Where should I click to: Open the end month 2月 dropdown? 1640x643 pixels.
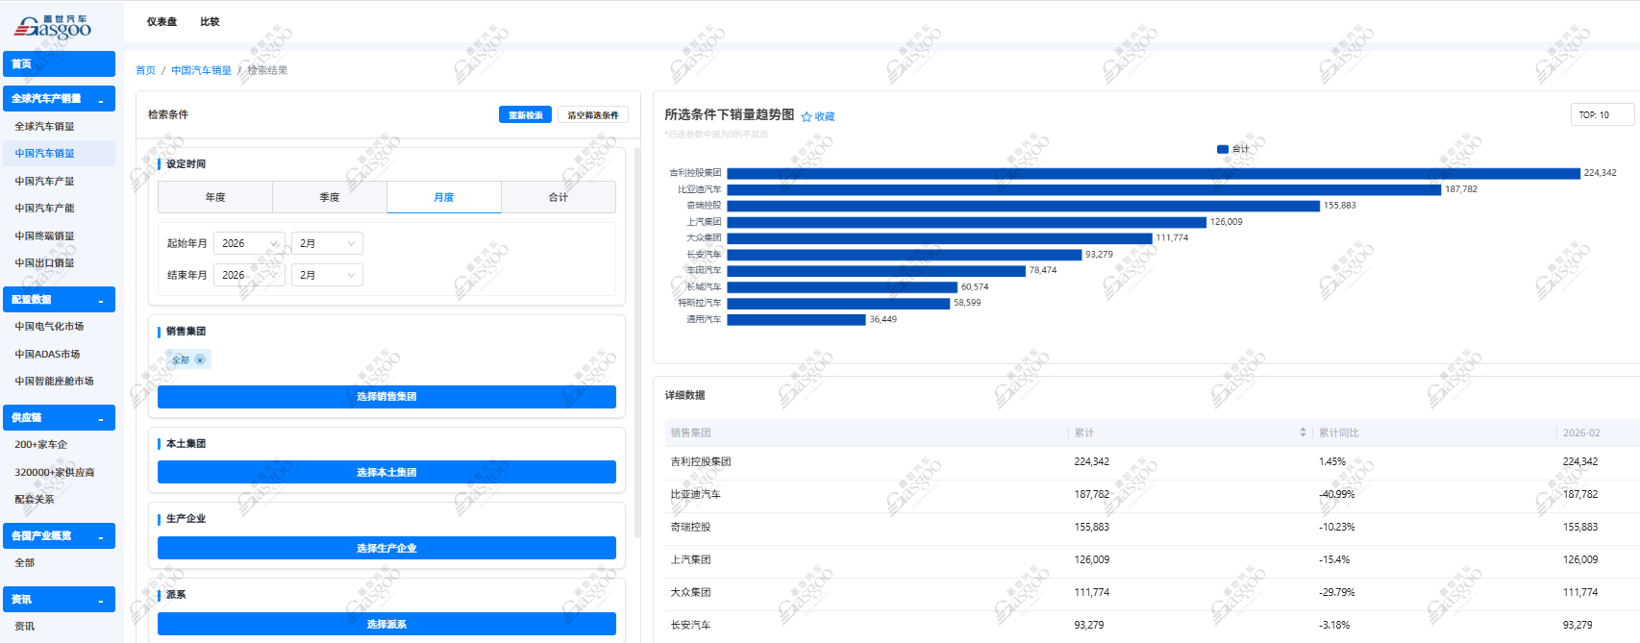326,275
